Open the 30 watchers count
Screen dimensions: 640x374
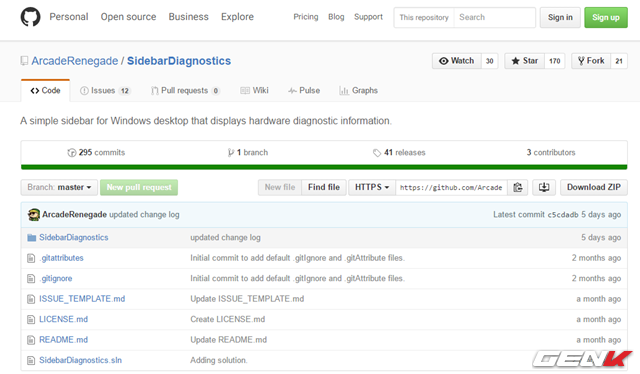(489, 61)
